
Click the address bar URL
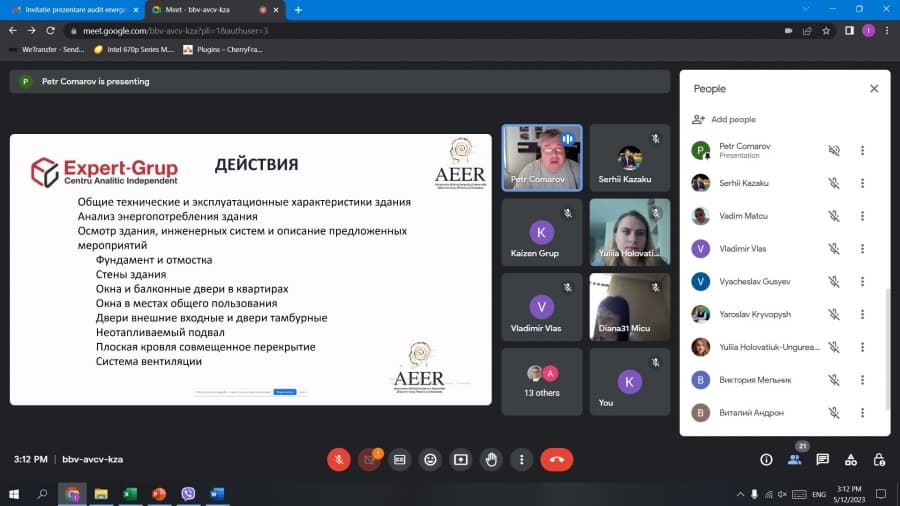pyautogui.click(x=175, y=31)
